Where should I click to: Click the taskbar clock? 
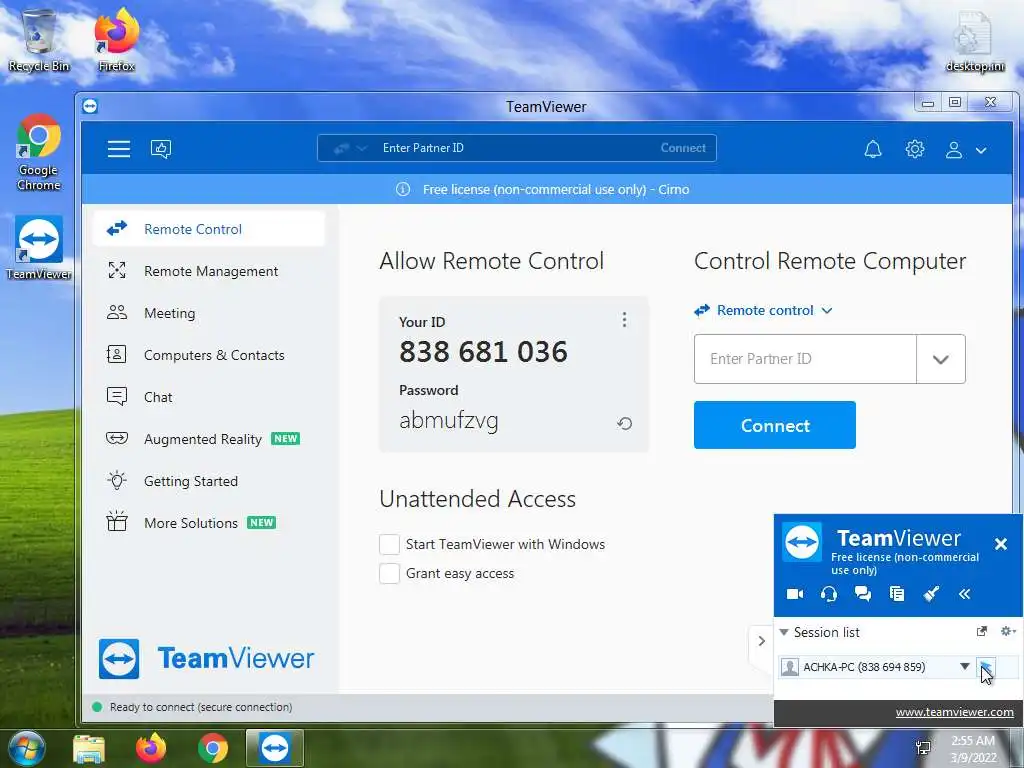click(x=973, y=749)
